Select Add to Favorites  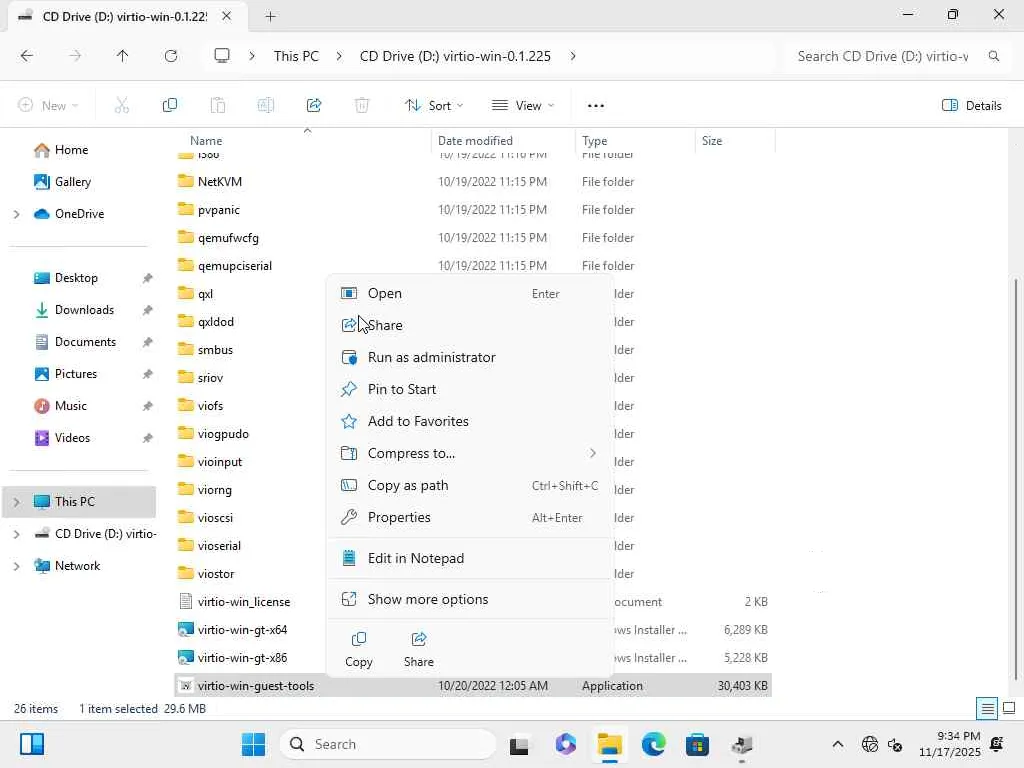(470, 421)
